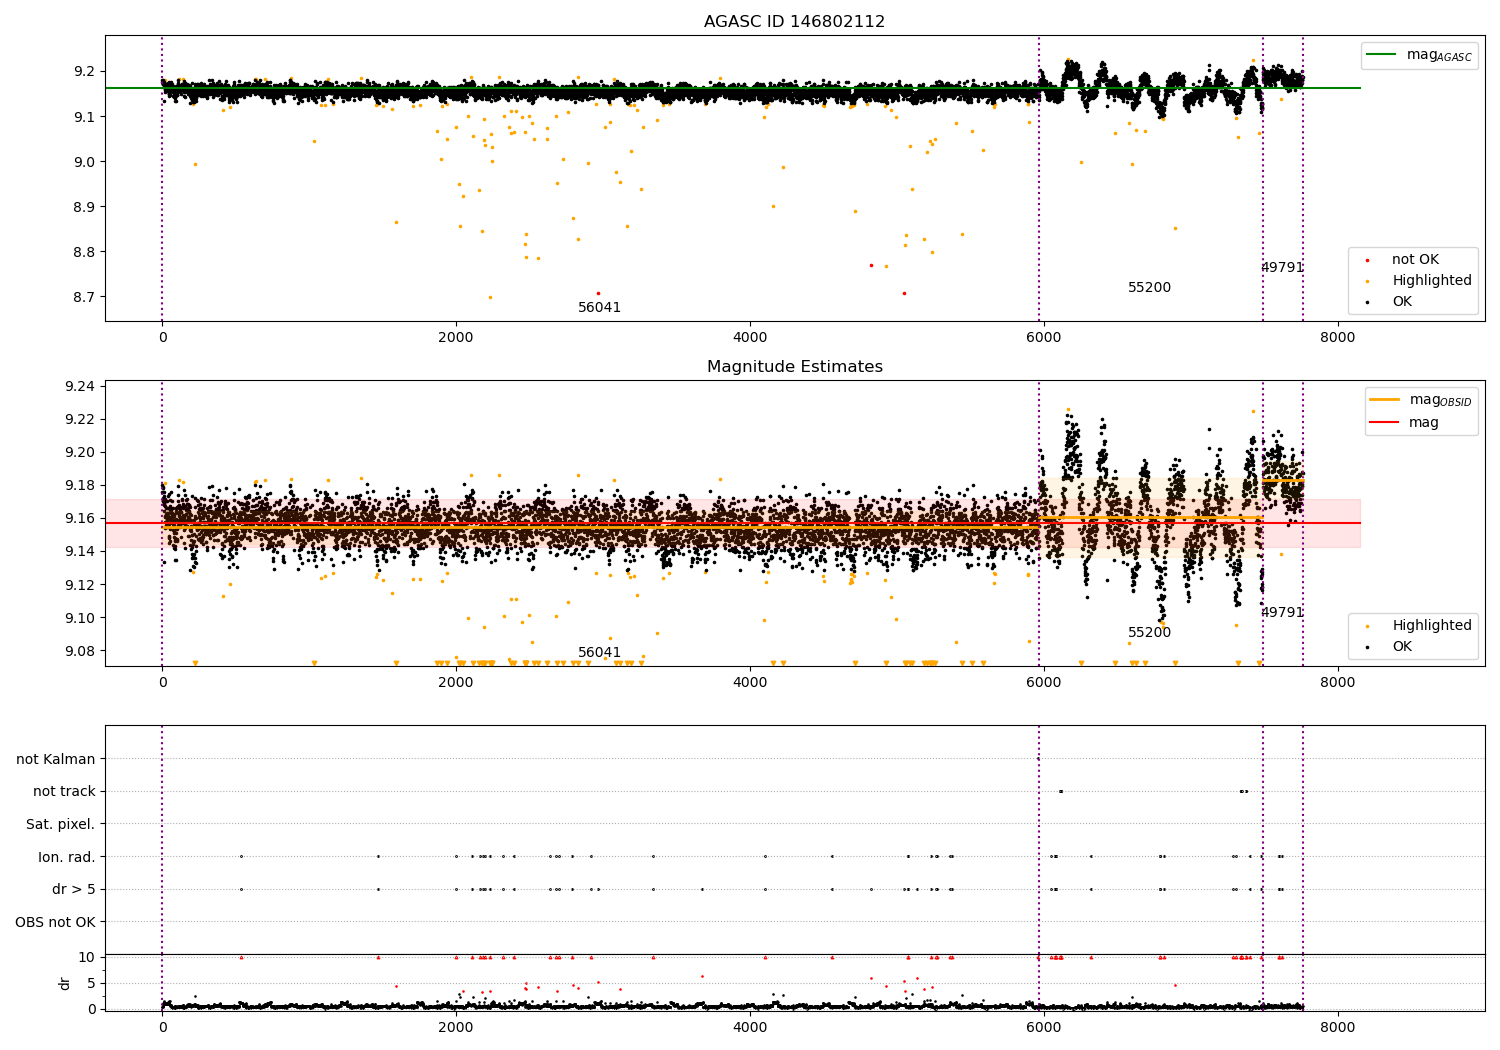Click the 'Sat. pixel.' row label
The width and height of the screenshot is (1500, 1050).
(60, 825)
